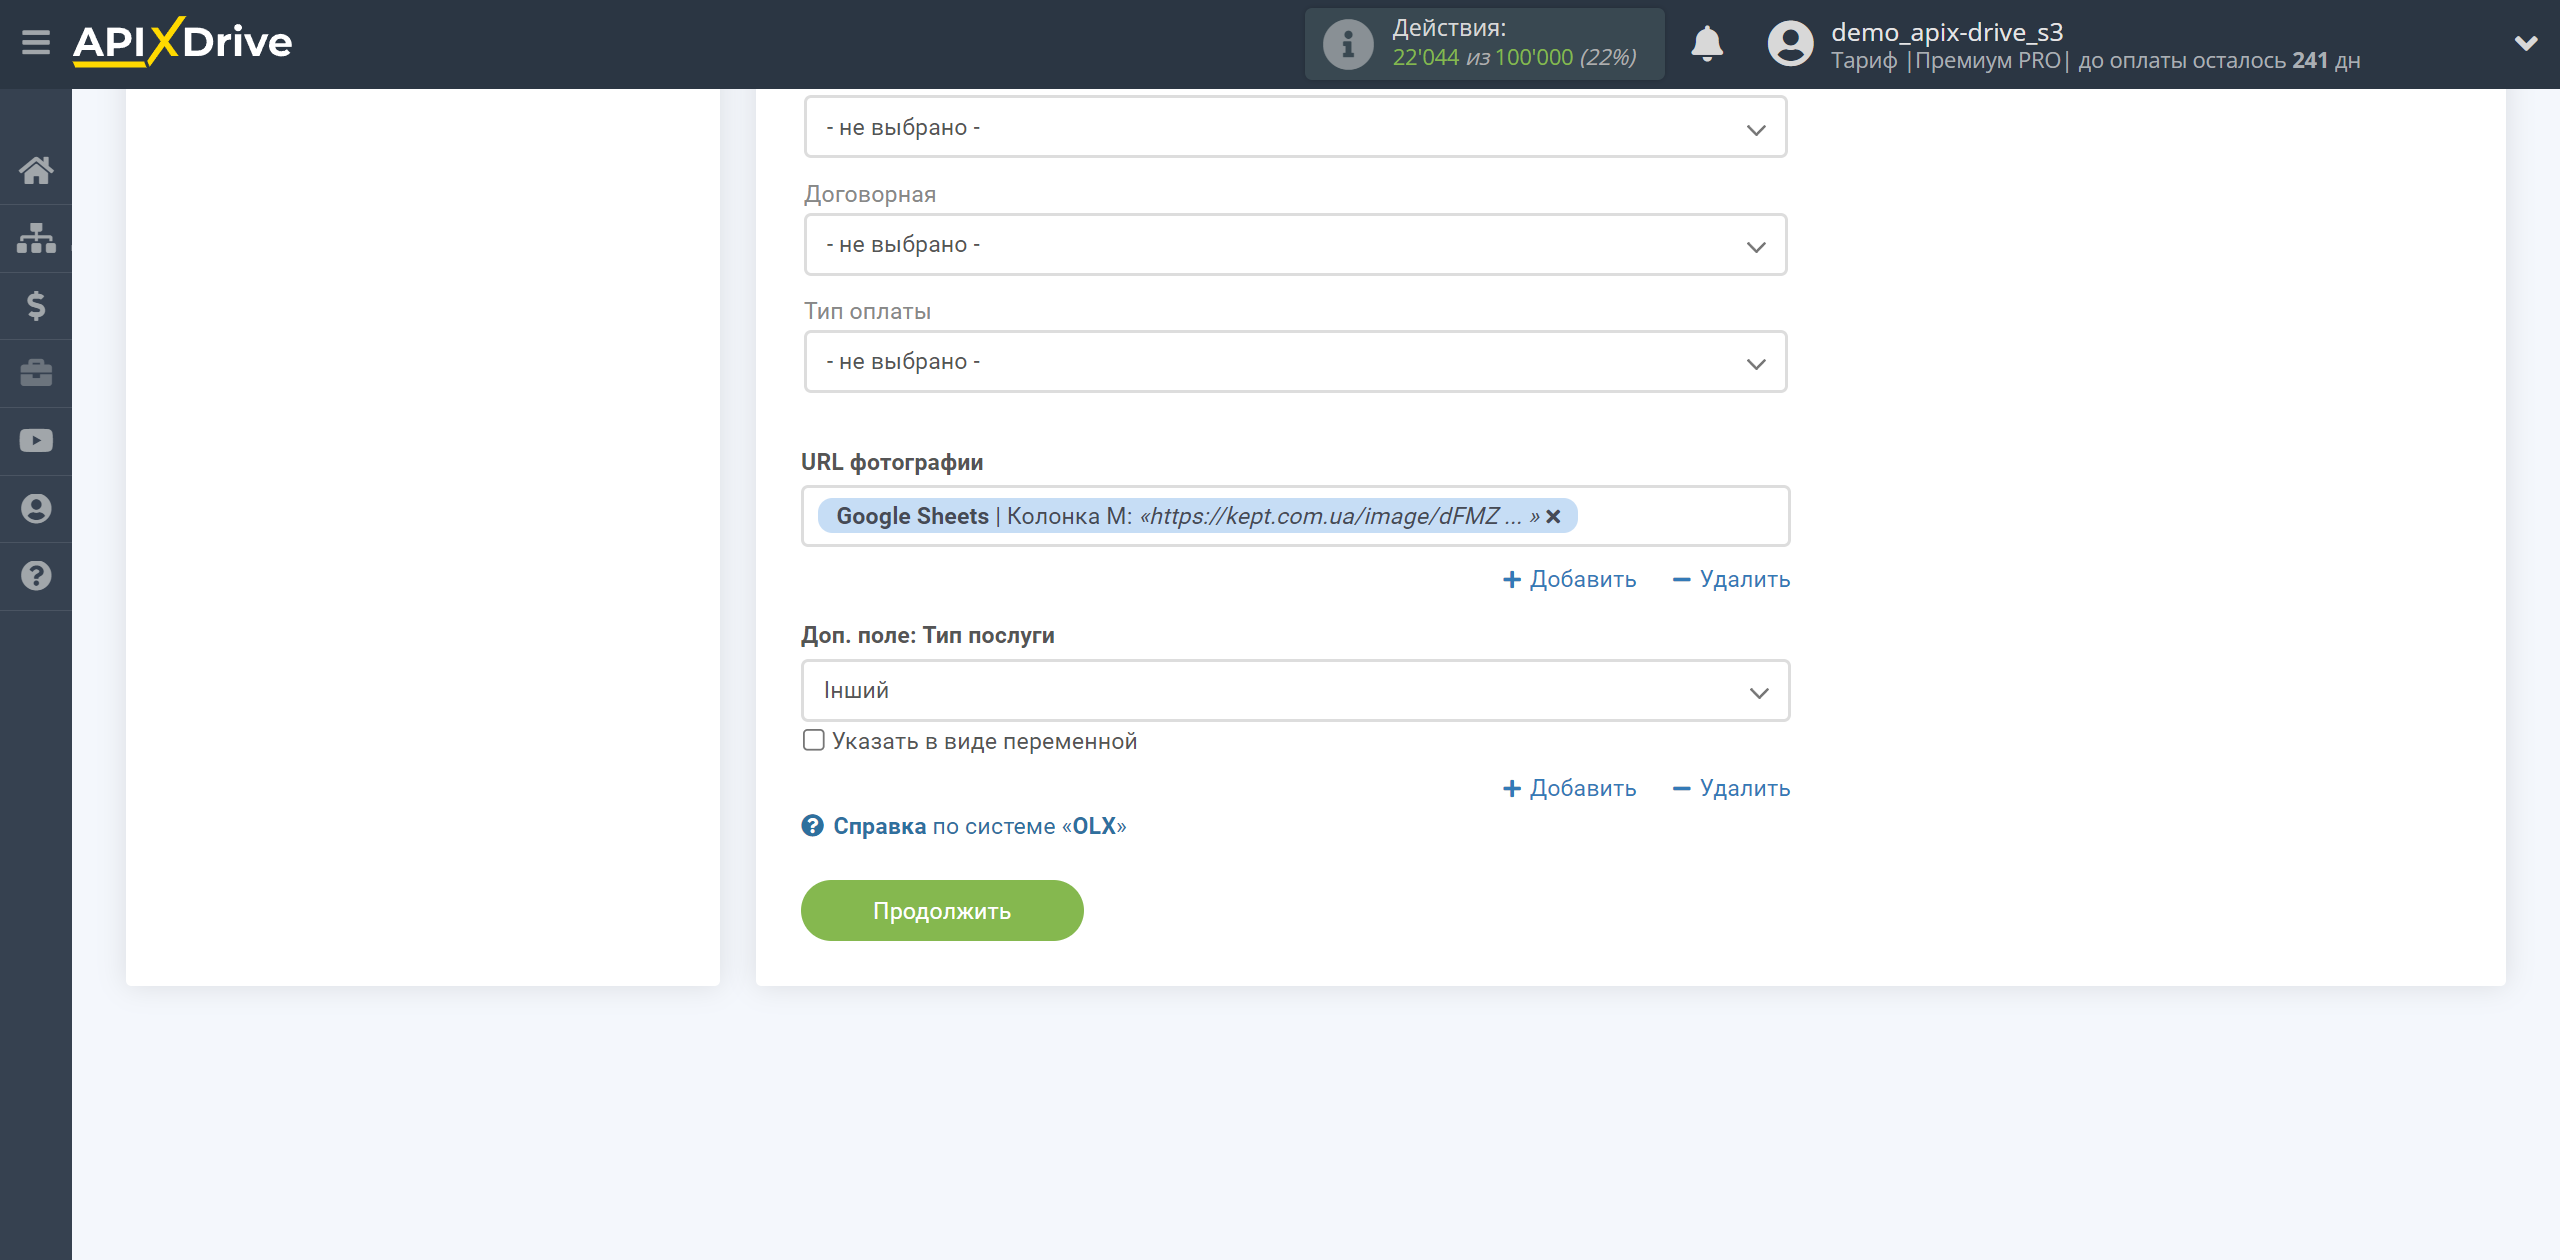
Task: Open the billing dollar icon
Action: pyautogui.click(x=36, y=305)
